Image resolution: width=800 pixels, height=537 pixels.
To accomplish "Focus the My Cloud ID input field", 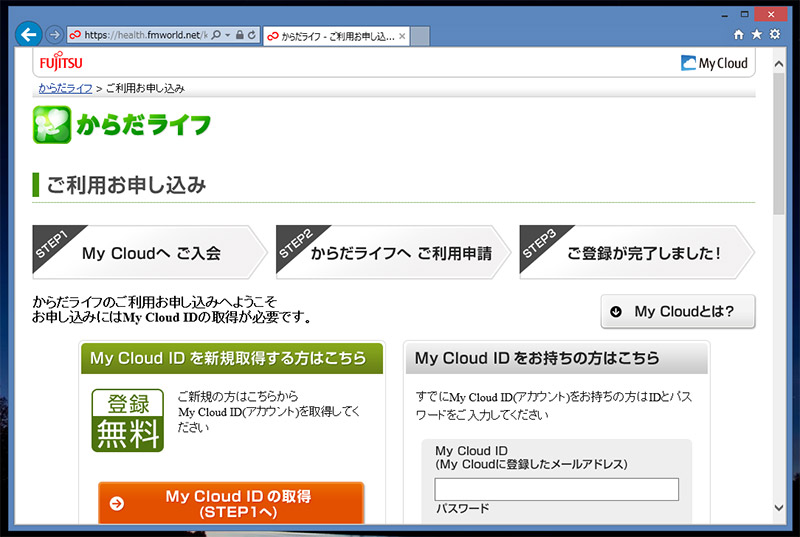I will pos(556,489).
